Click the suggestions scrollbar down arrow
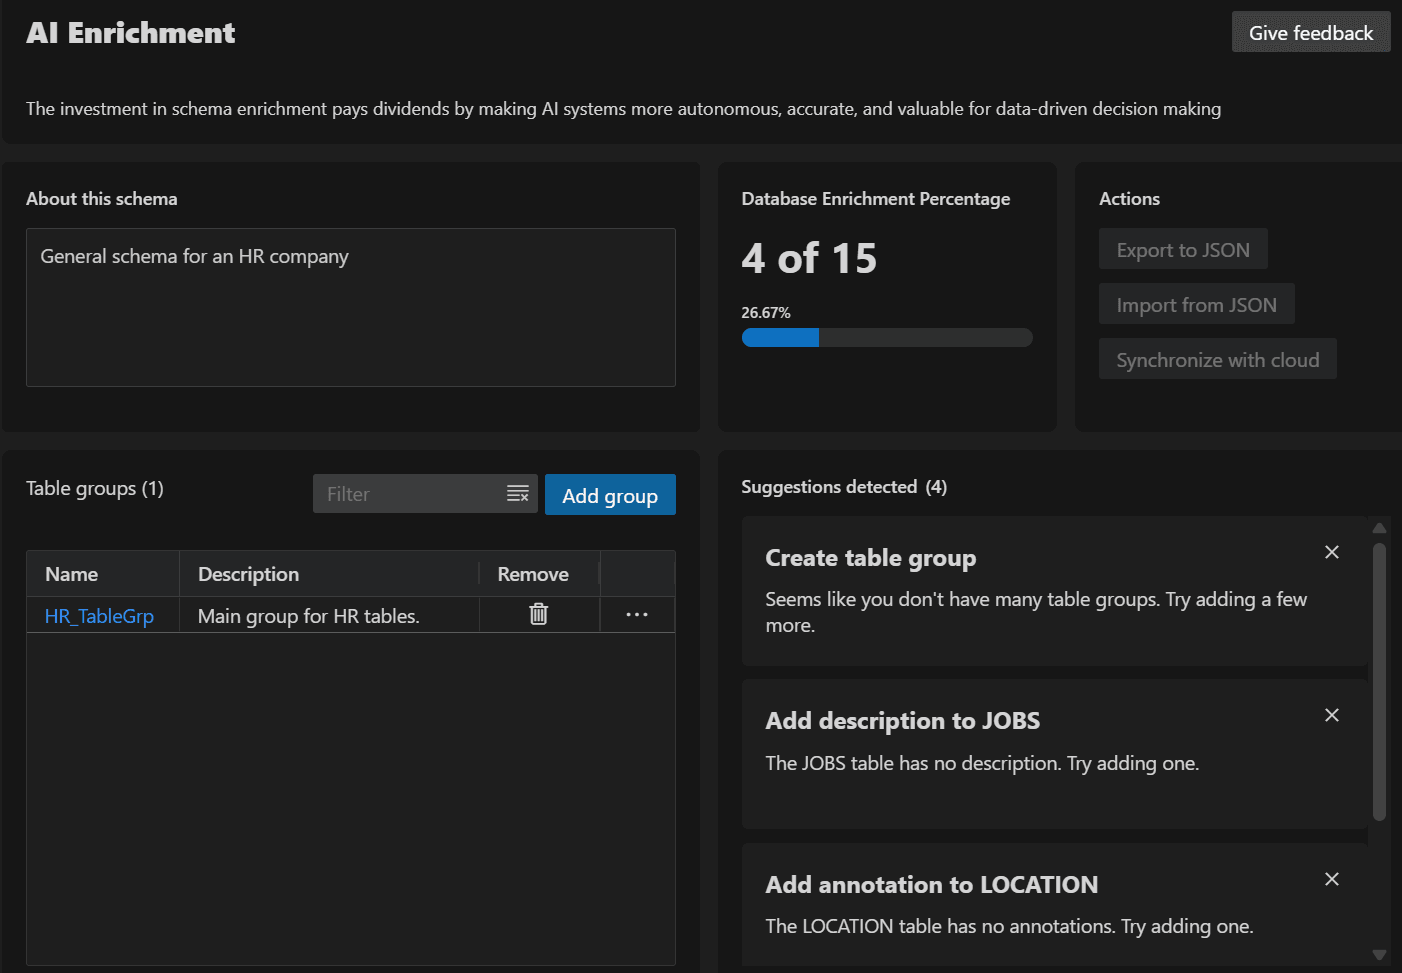The image size is (1402, 973). [1379, 957]
